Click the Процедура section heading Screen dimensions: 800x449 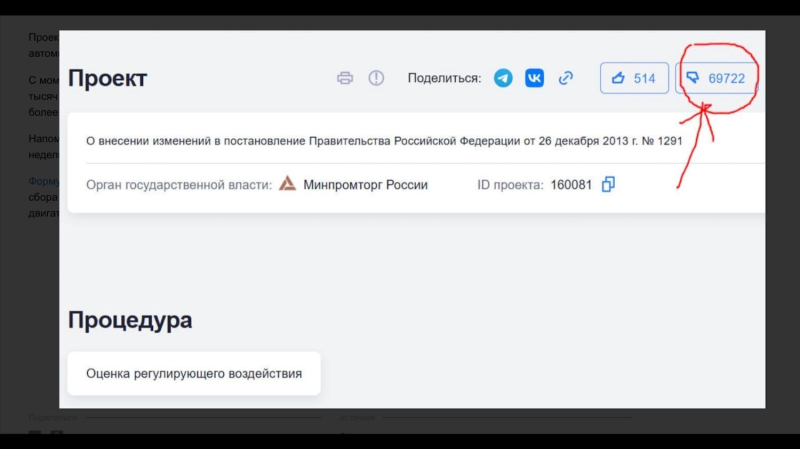[x=130, y=320]
